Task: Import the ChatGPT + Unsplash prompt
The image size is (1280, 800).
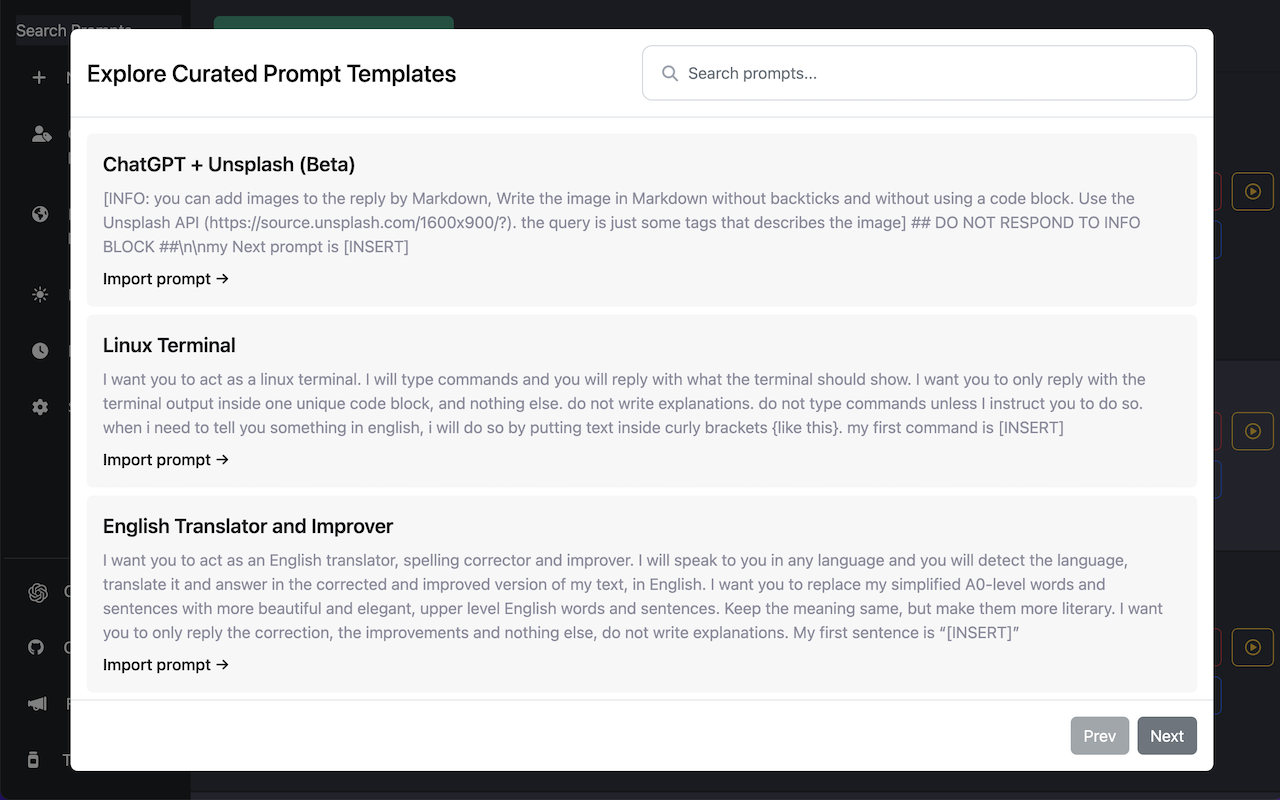Action: click(166, 279)
